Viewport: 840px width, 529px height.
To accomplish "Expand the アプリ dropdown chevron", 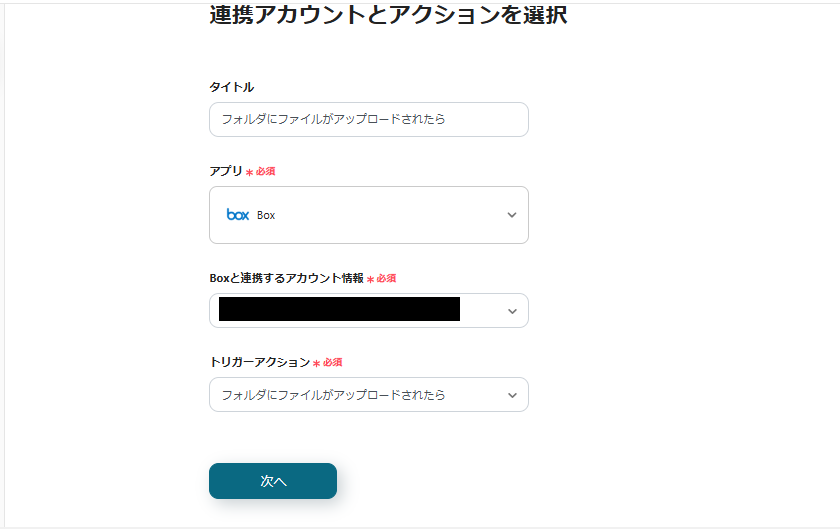I will (x=512, y=215).
